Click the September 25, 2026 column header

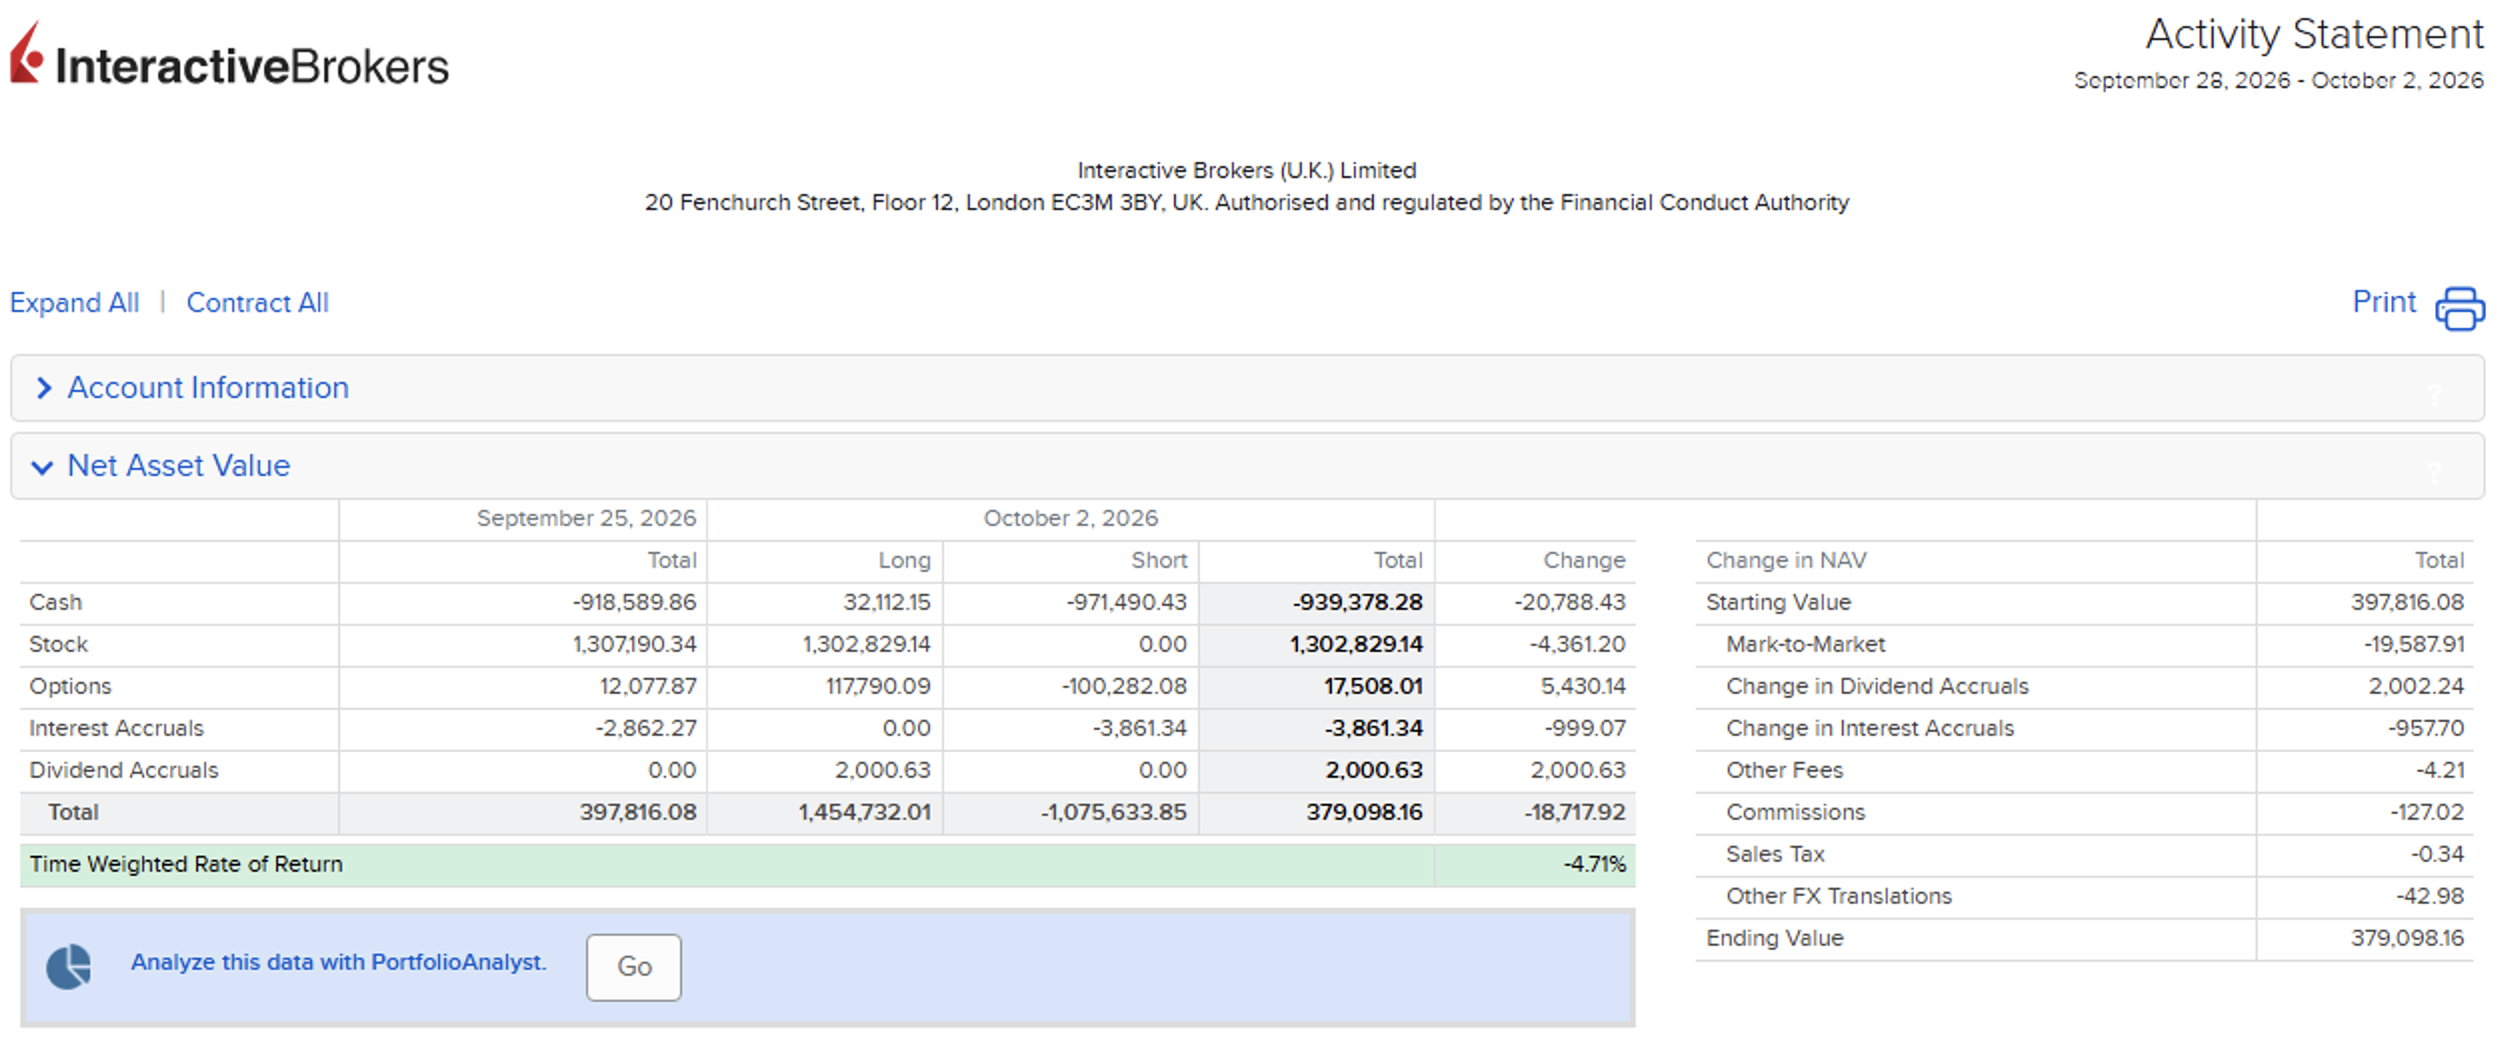tap(586, 518)
